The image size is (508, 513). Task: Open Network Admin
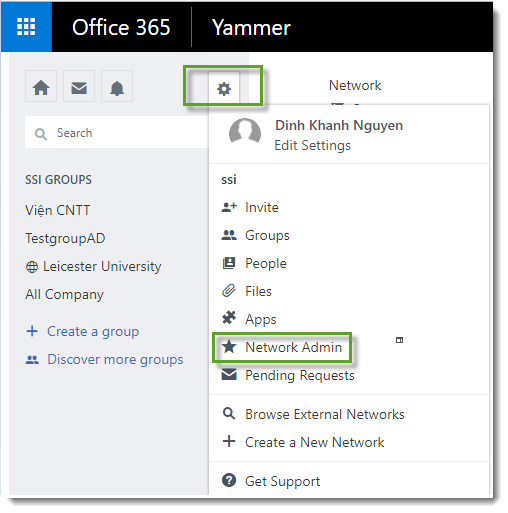294,347
